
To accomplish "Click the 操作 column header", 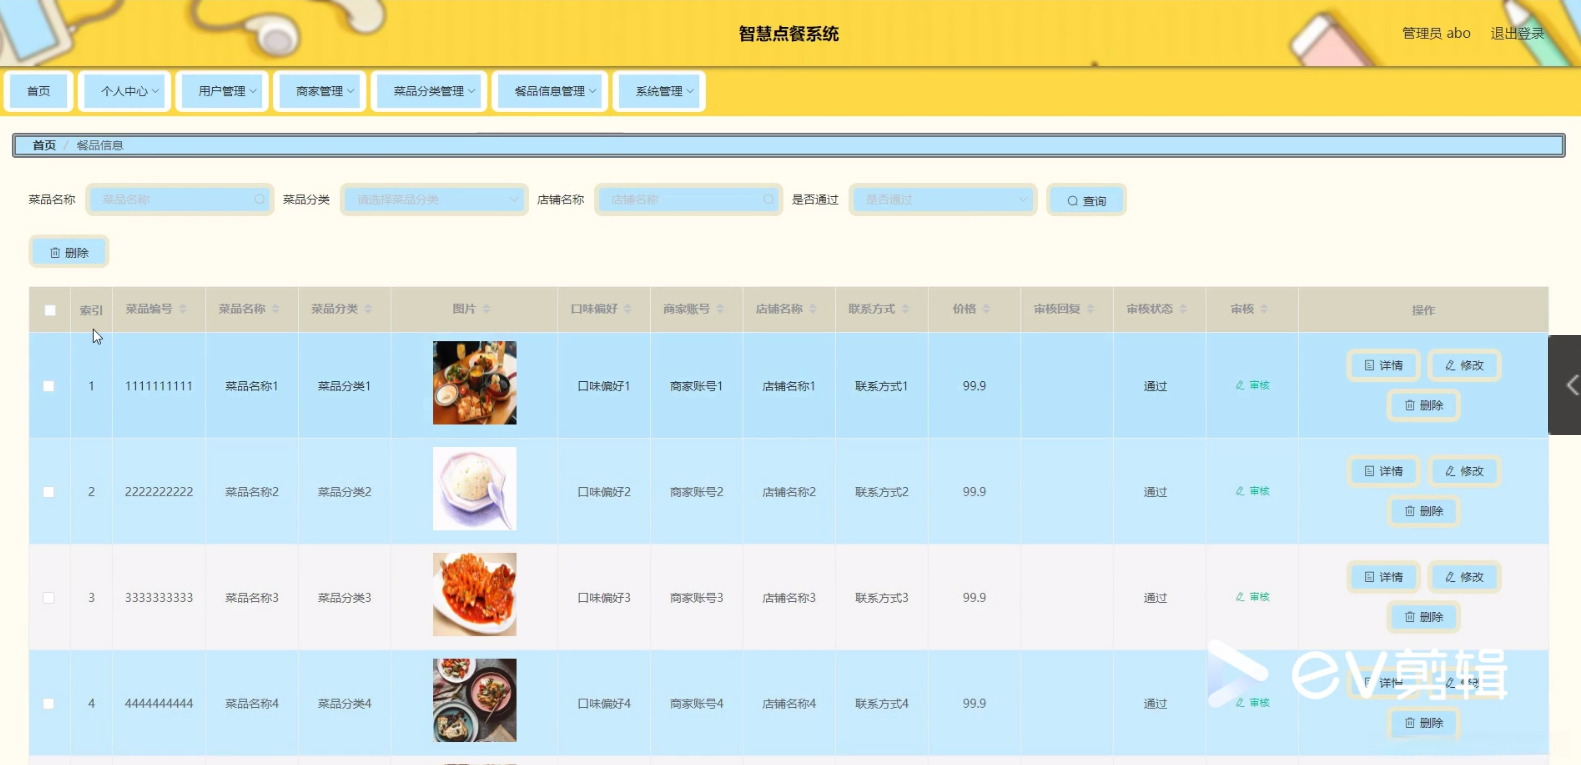I will tap(1423, 310).
